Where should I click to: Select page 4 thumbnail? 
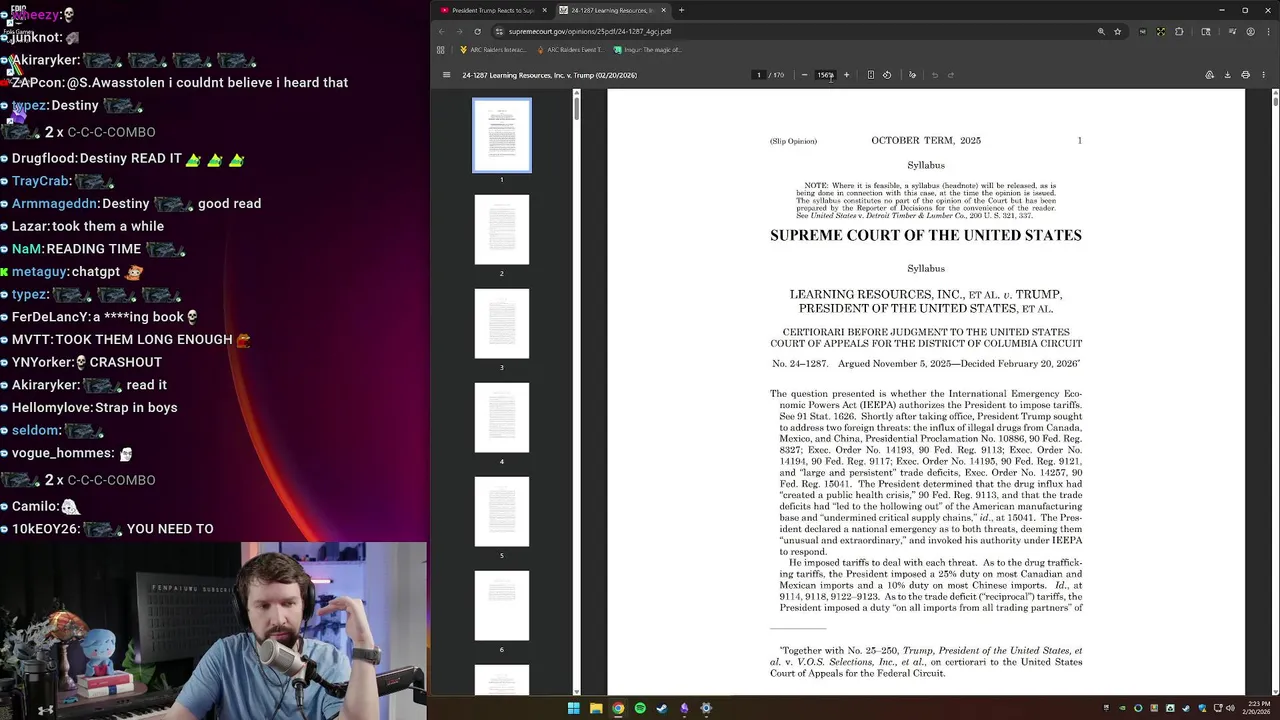(x=502, y=418)
